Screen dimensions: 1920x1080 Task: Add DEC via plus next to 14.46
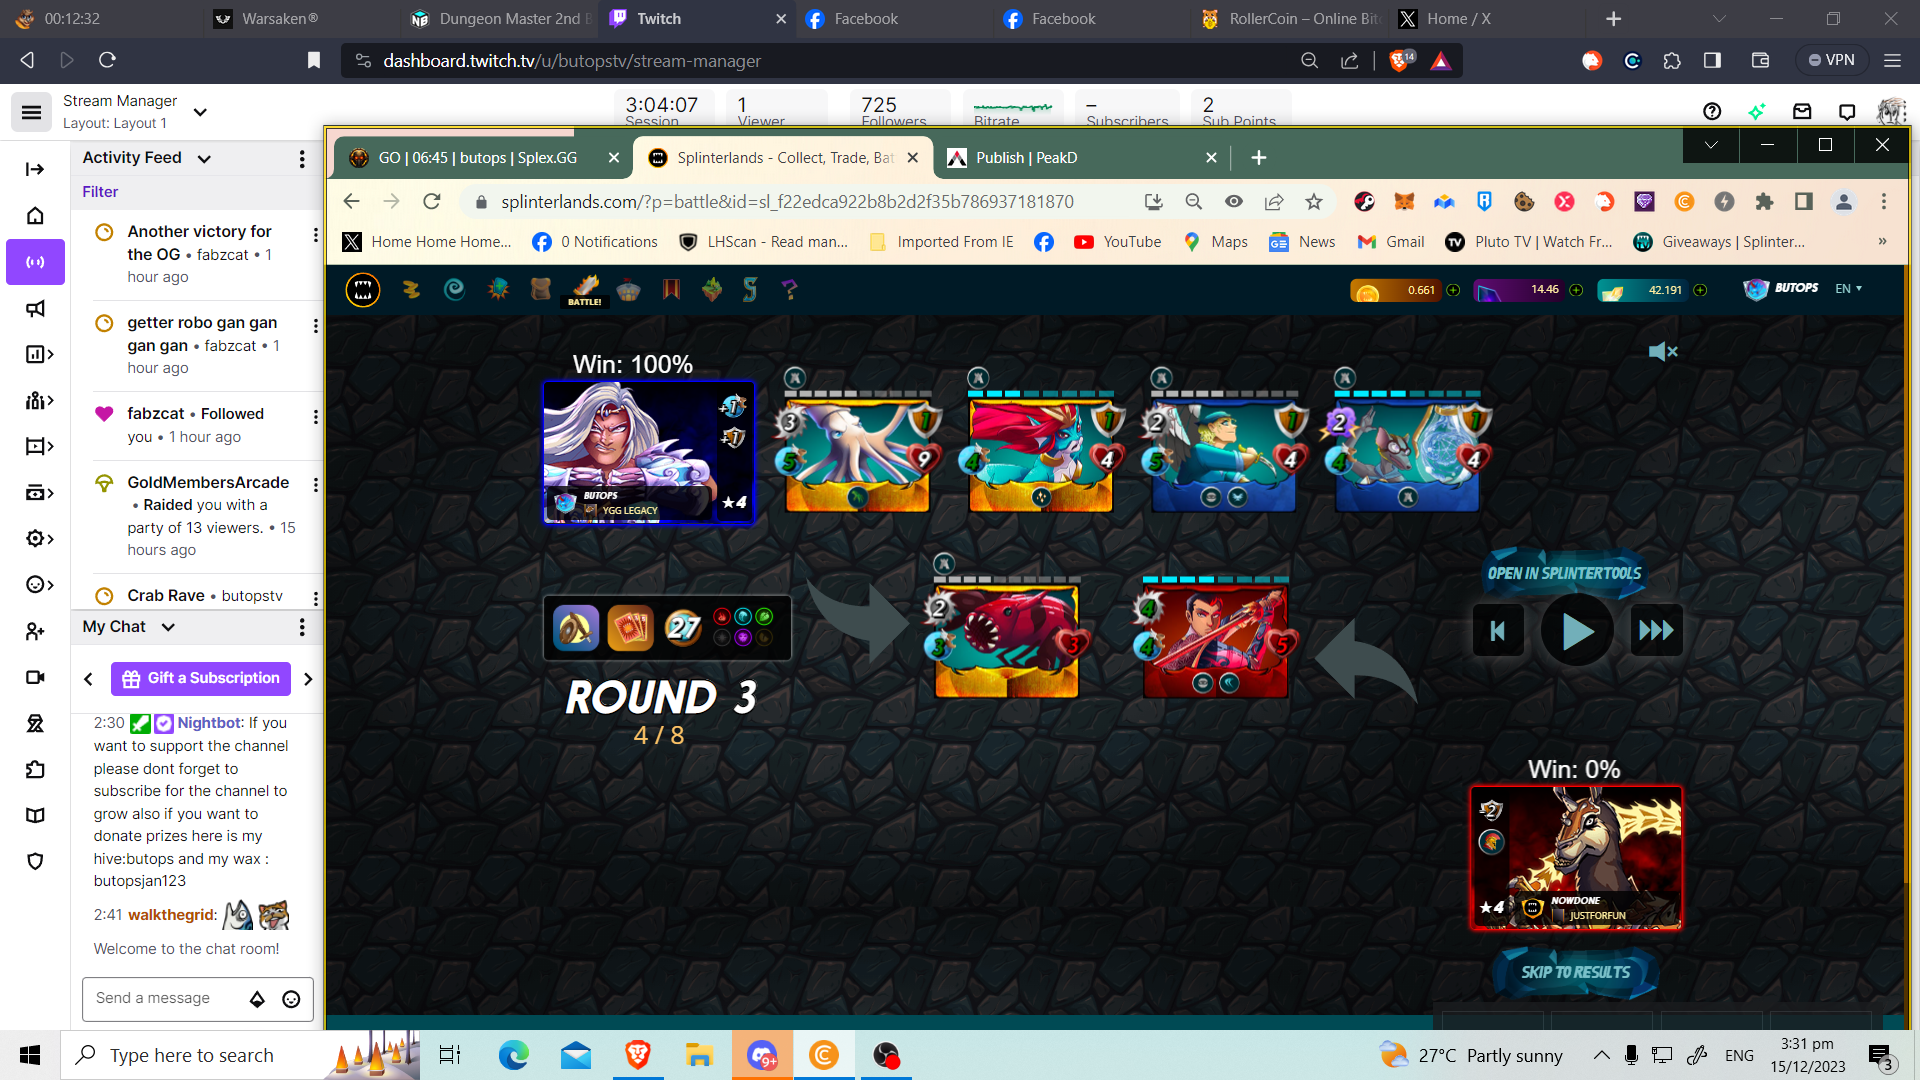1576,290
